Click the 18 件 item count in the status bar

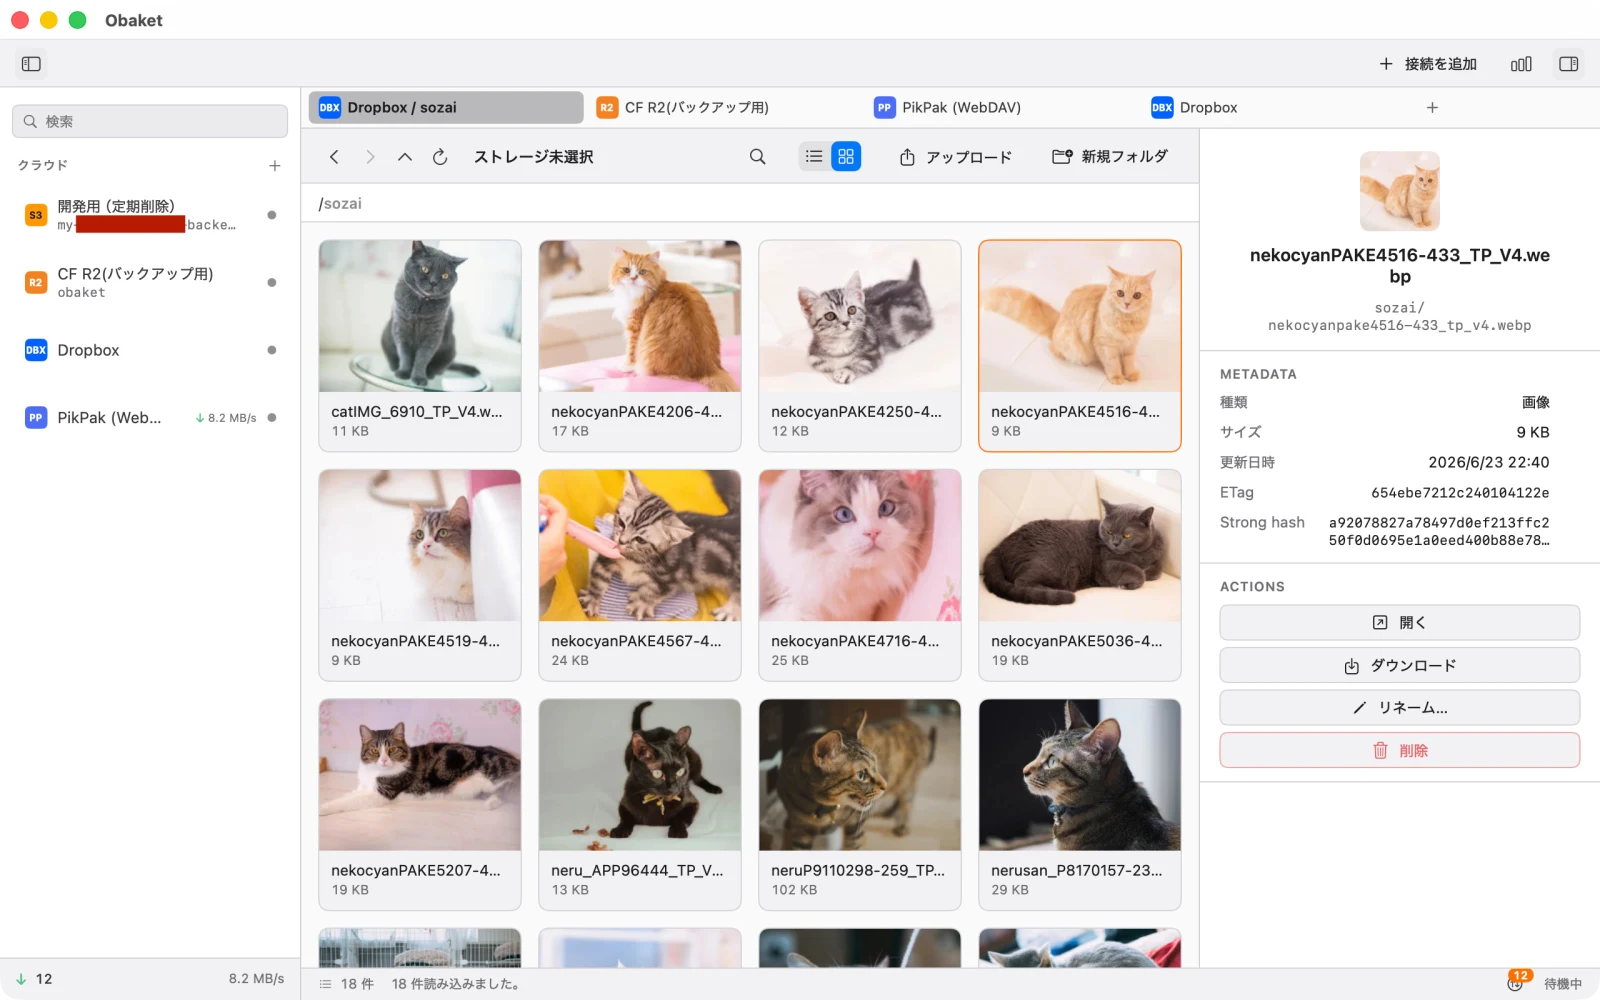click(357, 984)
